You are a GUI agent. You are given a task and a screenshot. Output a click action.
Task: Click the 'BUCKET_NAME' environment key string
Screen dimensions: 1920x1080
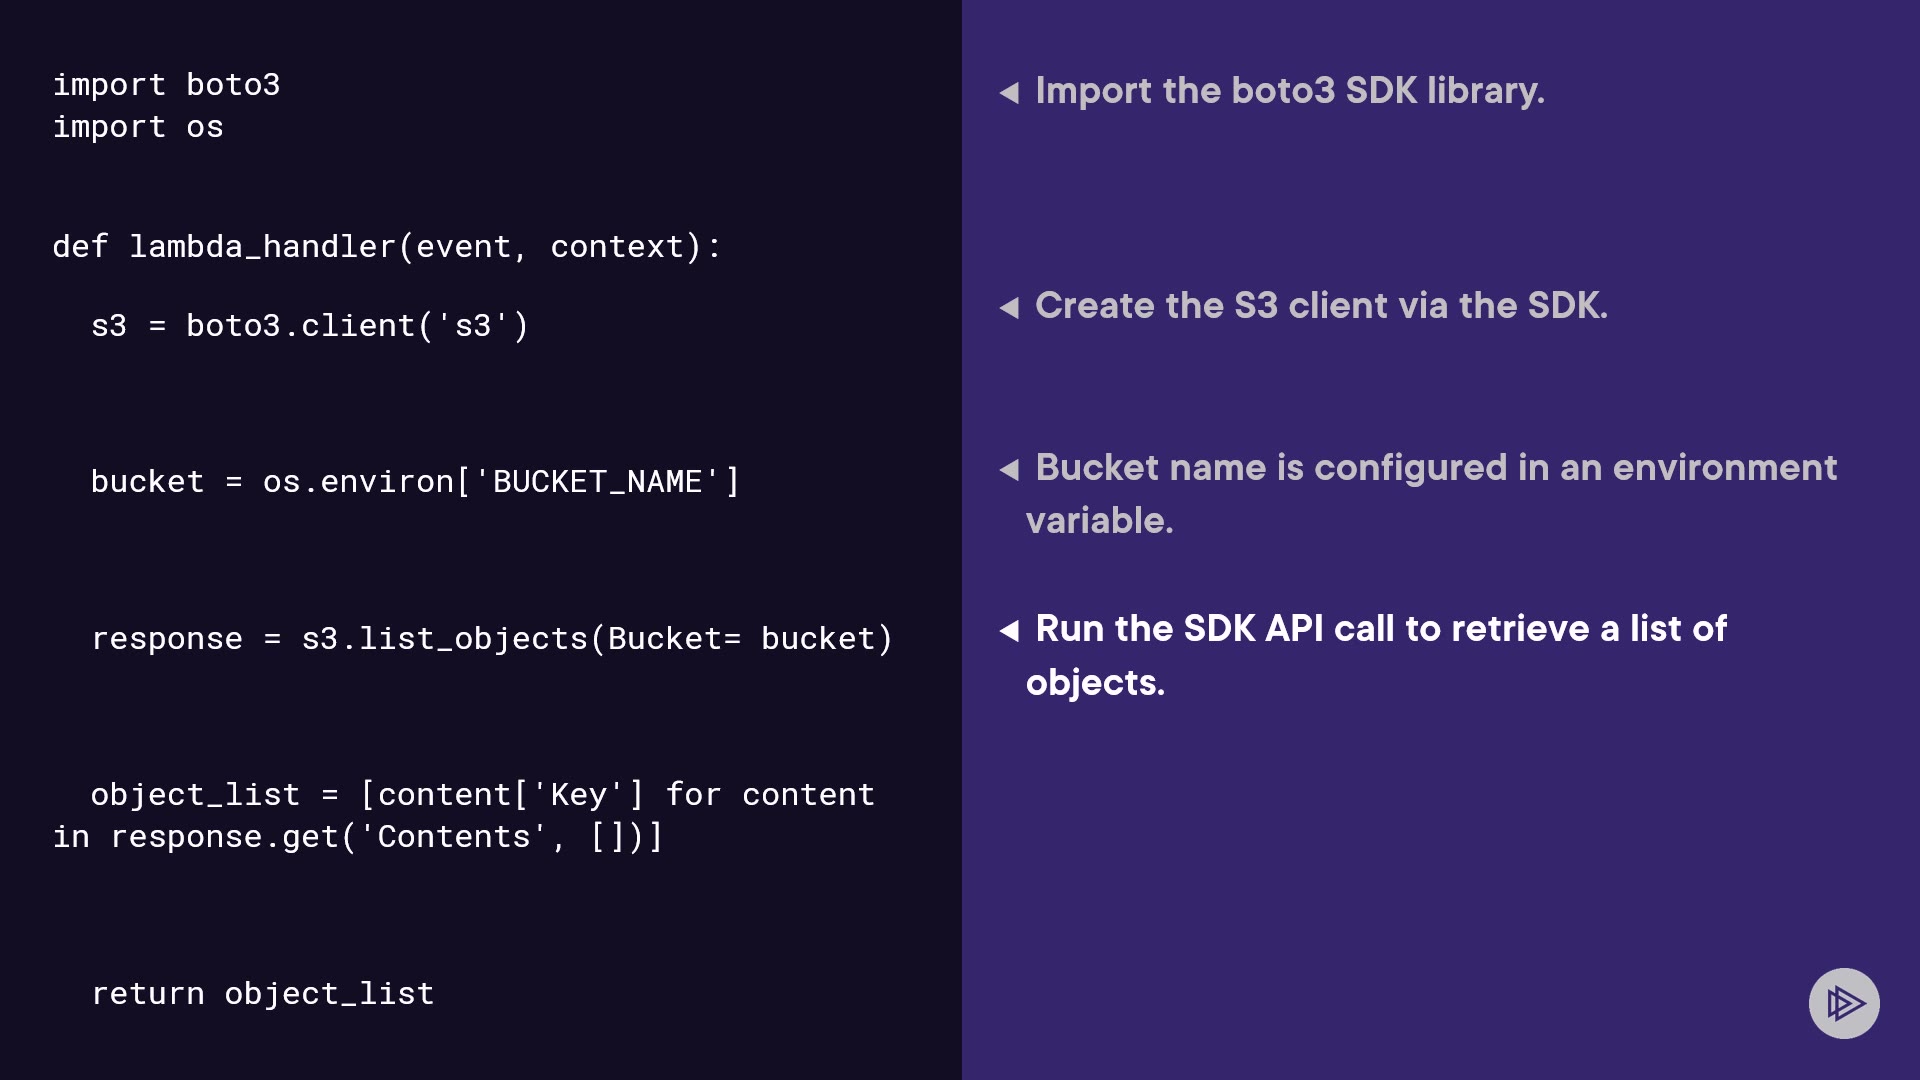(x=597, y=482)
